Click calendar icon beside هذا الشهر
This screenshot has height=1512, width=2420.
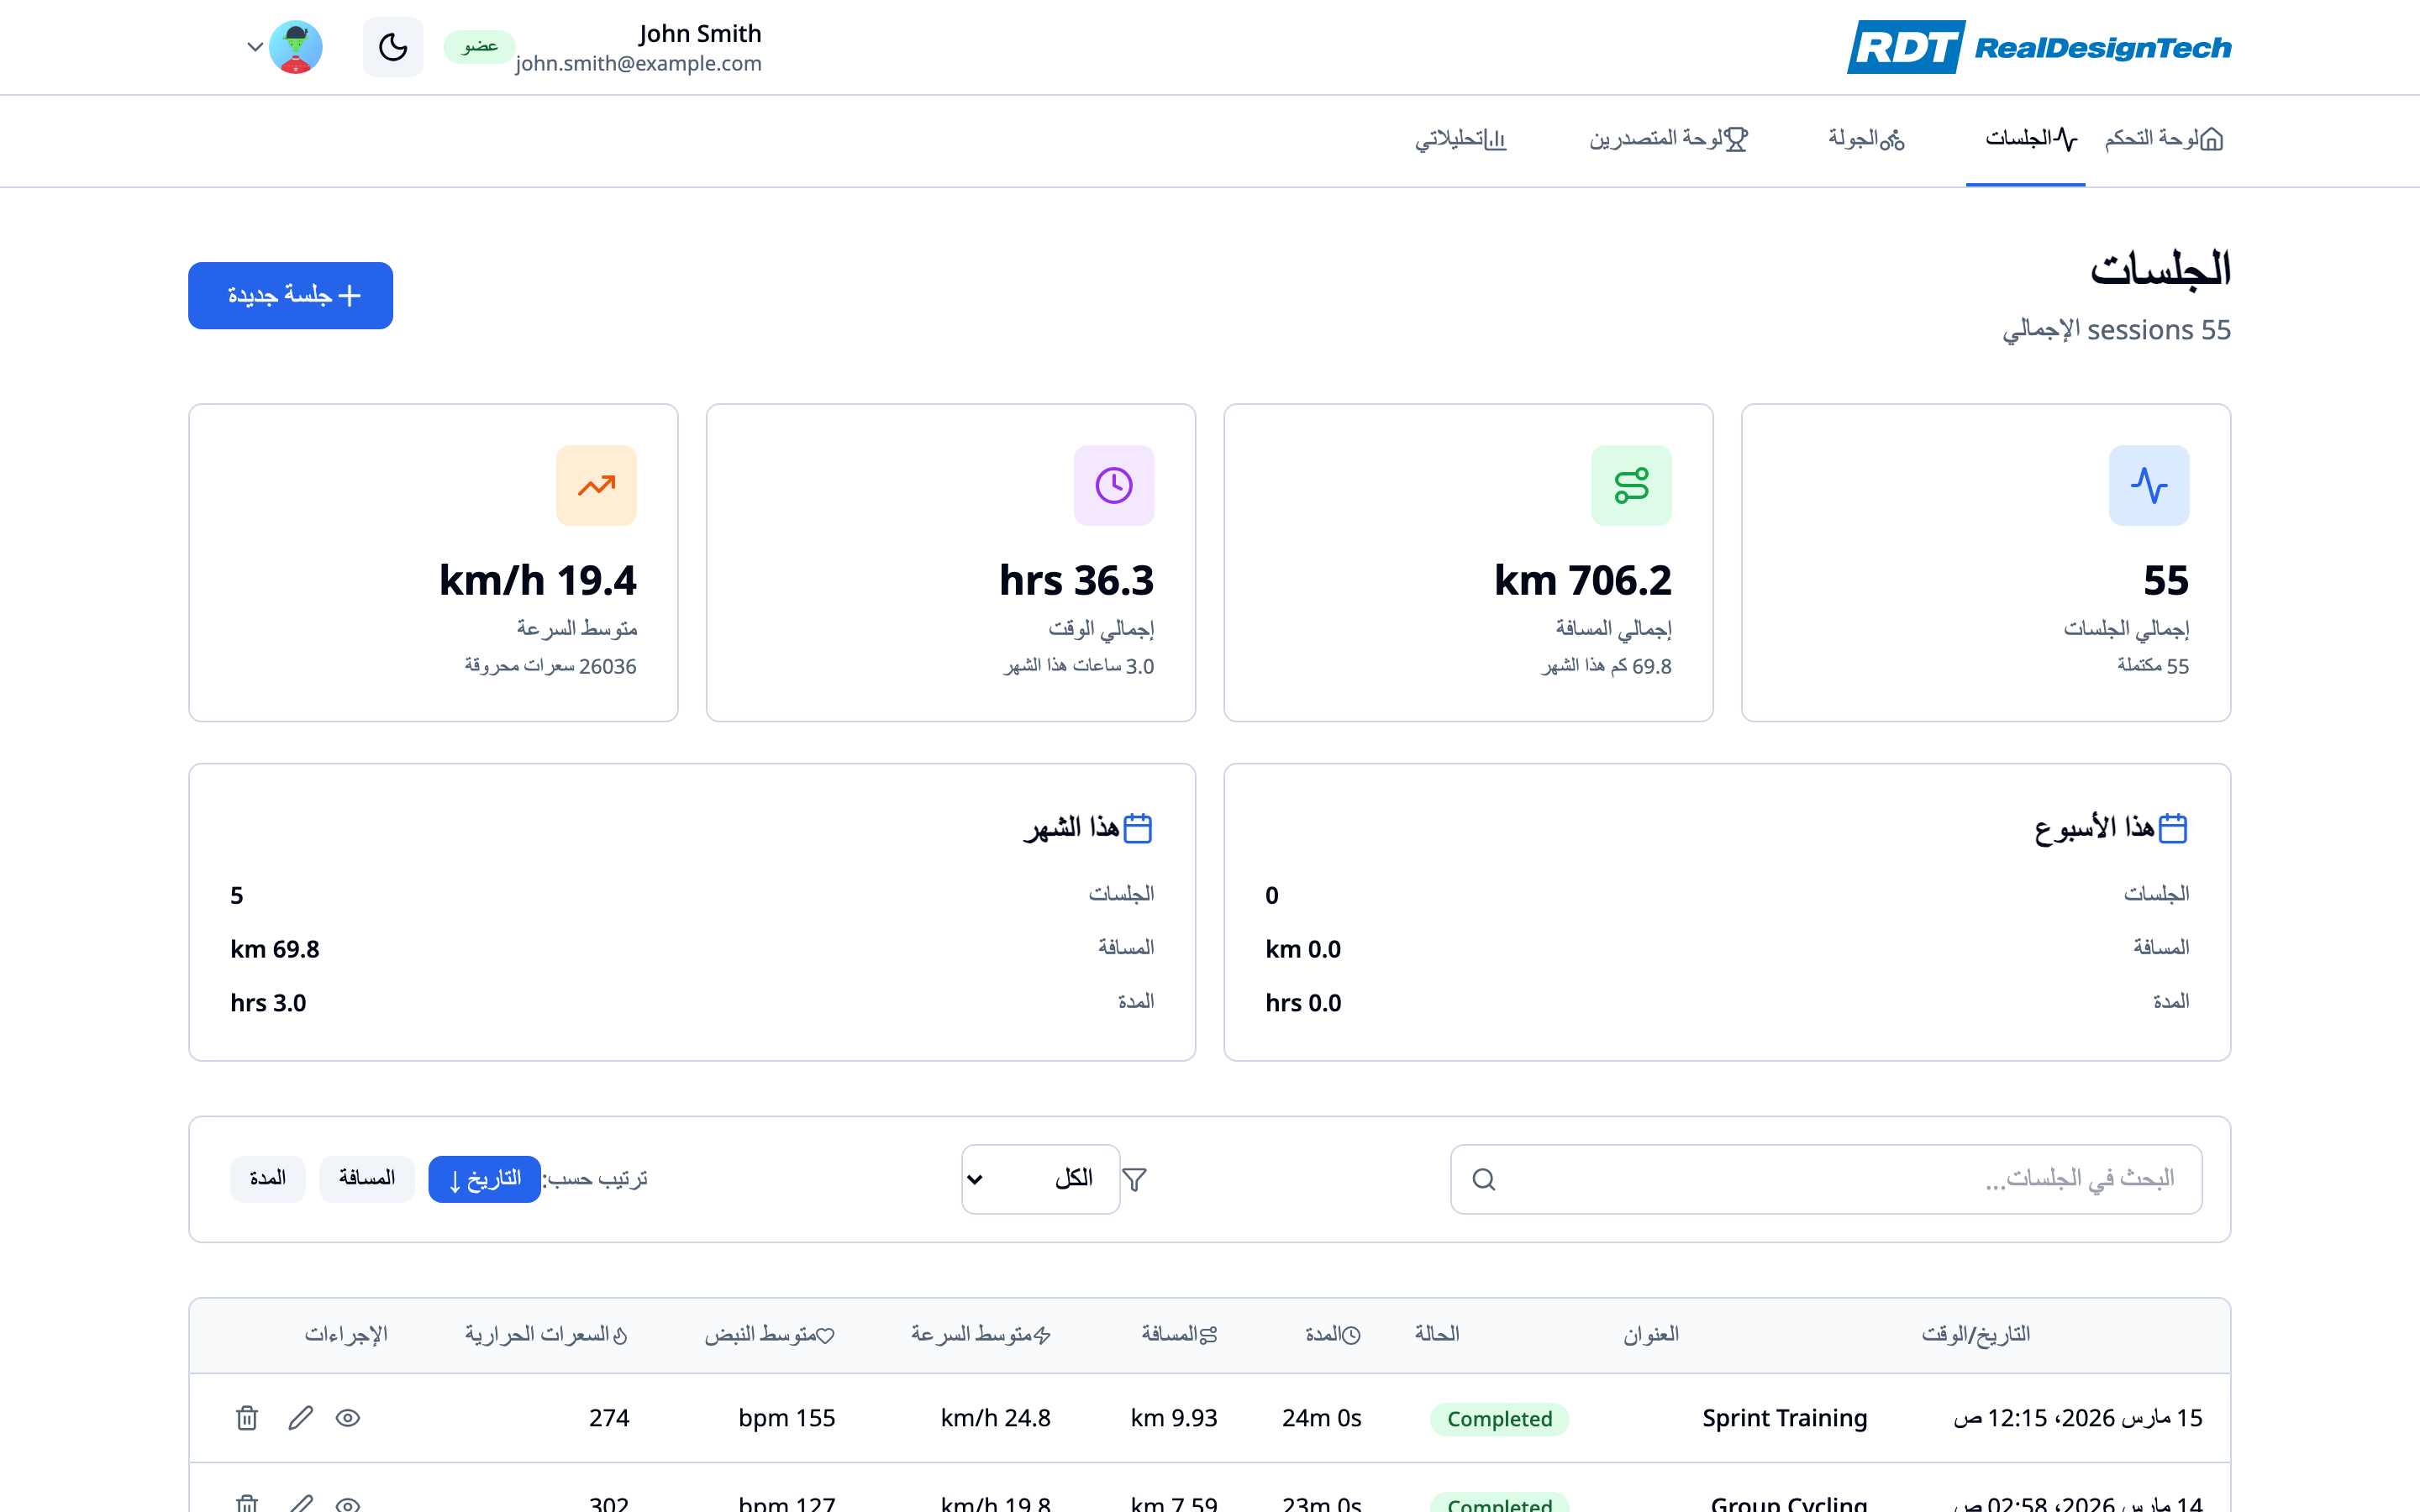point(1138,828)
